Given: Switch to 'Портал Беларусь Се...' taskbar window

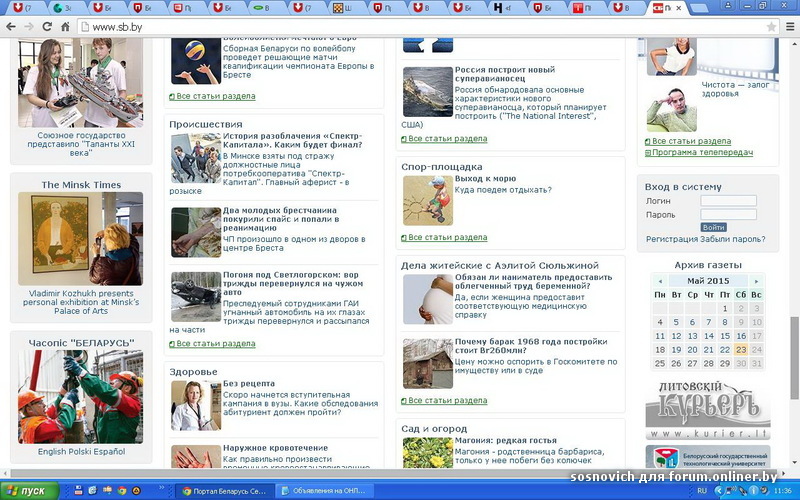Looking at the screenshot, I should (x=224, y=491).
